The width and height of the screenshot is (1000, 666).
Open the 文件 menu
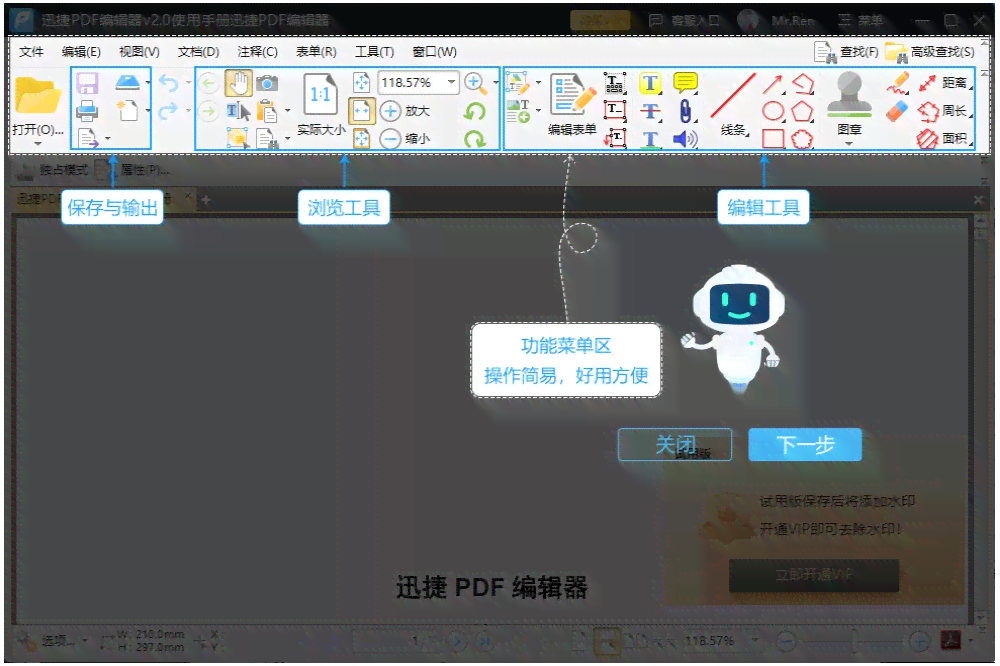tap(31, 52)
